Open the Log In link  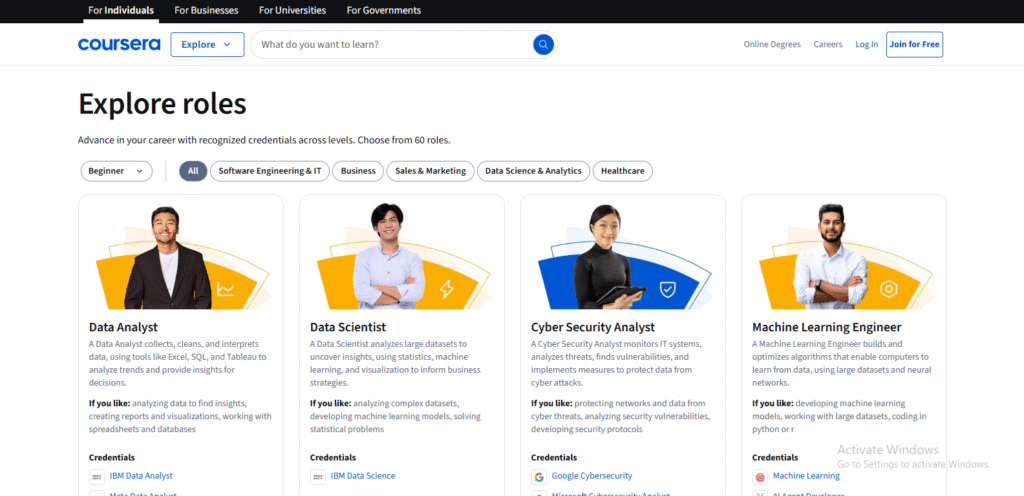click(x=866, y=44)
